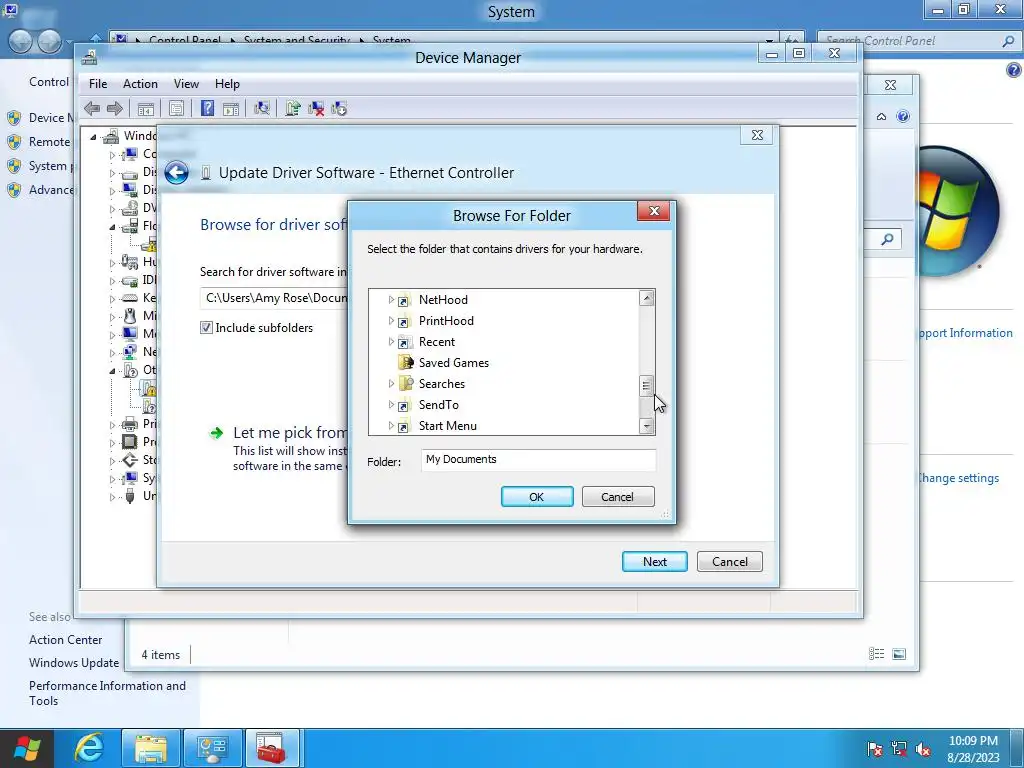Open File menu in Device Manager
The image size is (1024, 768).
tap(98, 84)
